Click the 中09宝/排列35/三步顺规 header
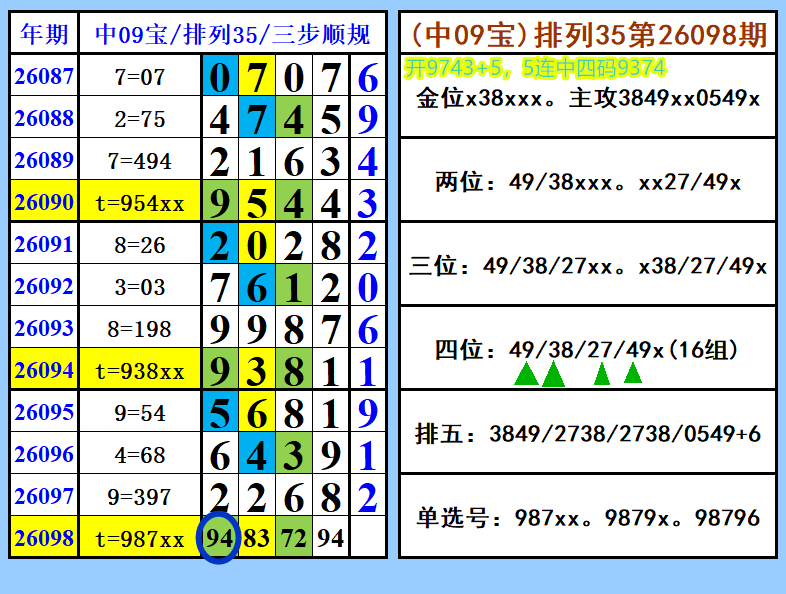The image size is (786, 594). 232,35
